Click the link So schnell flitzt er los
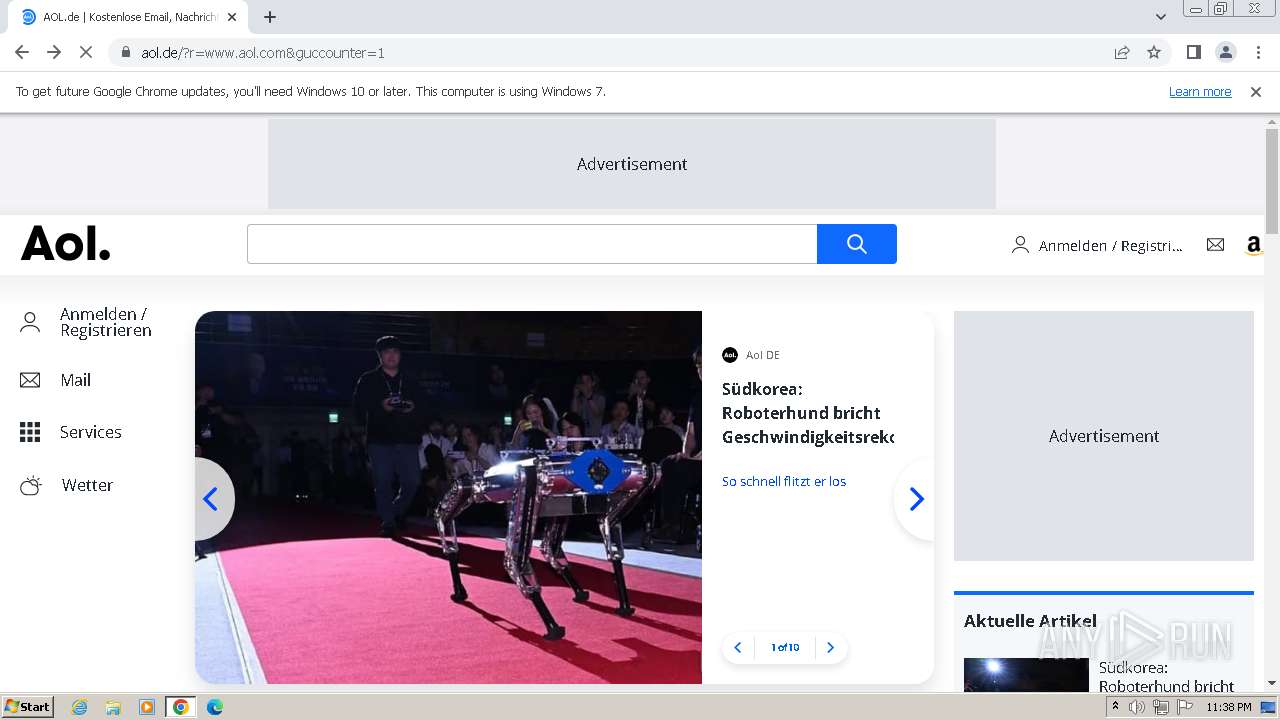This screenshot has width=1280, height=720. (x=784, y=481)
